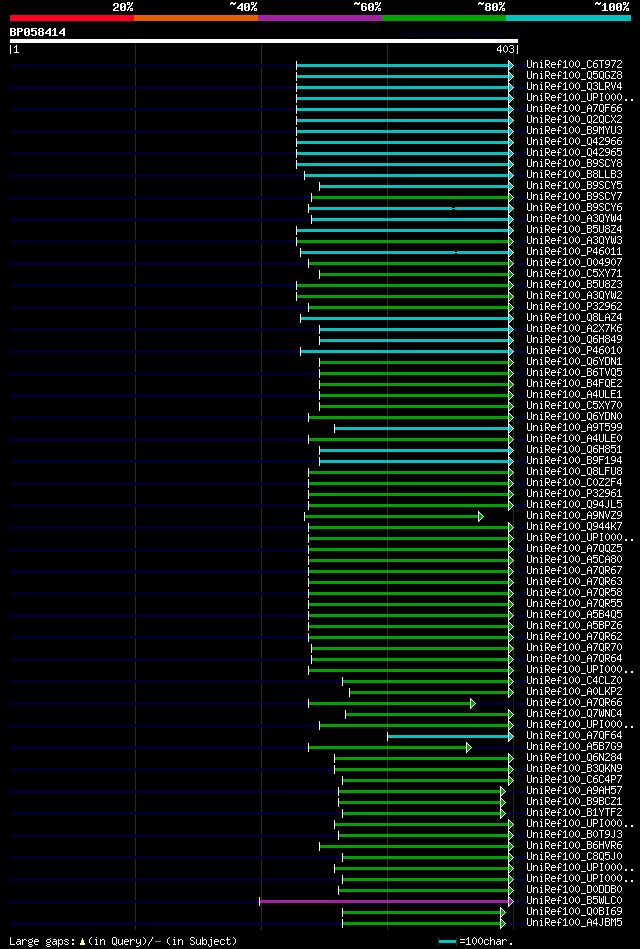Image resolution: width=640 pixels, height=949 pixels.
Task: Select the UniRef100_O04907 hit
Action: click(574, 263)
